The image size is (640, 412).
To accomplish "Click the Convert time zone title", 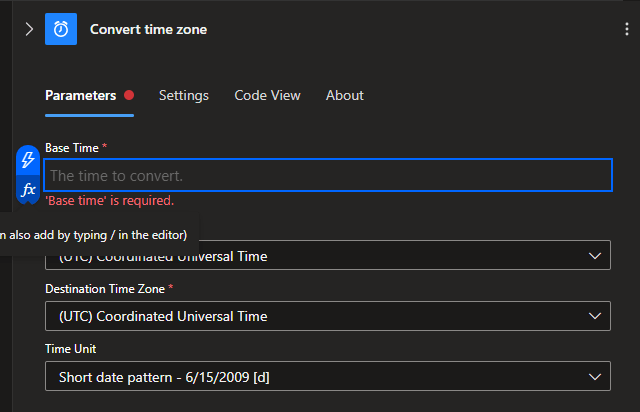I will tap(149, 29).
